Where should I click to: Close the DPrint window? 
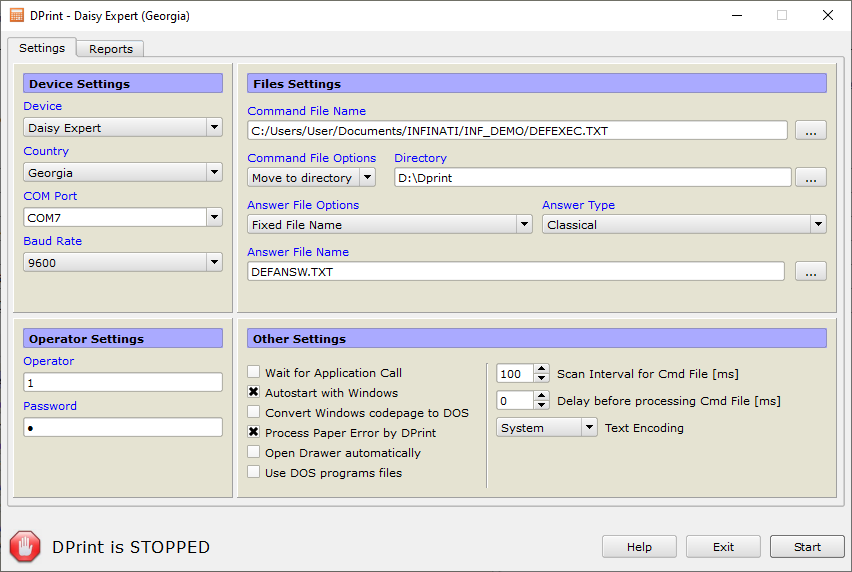pyautogui.click(x=828, y=15)
